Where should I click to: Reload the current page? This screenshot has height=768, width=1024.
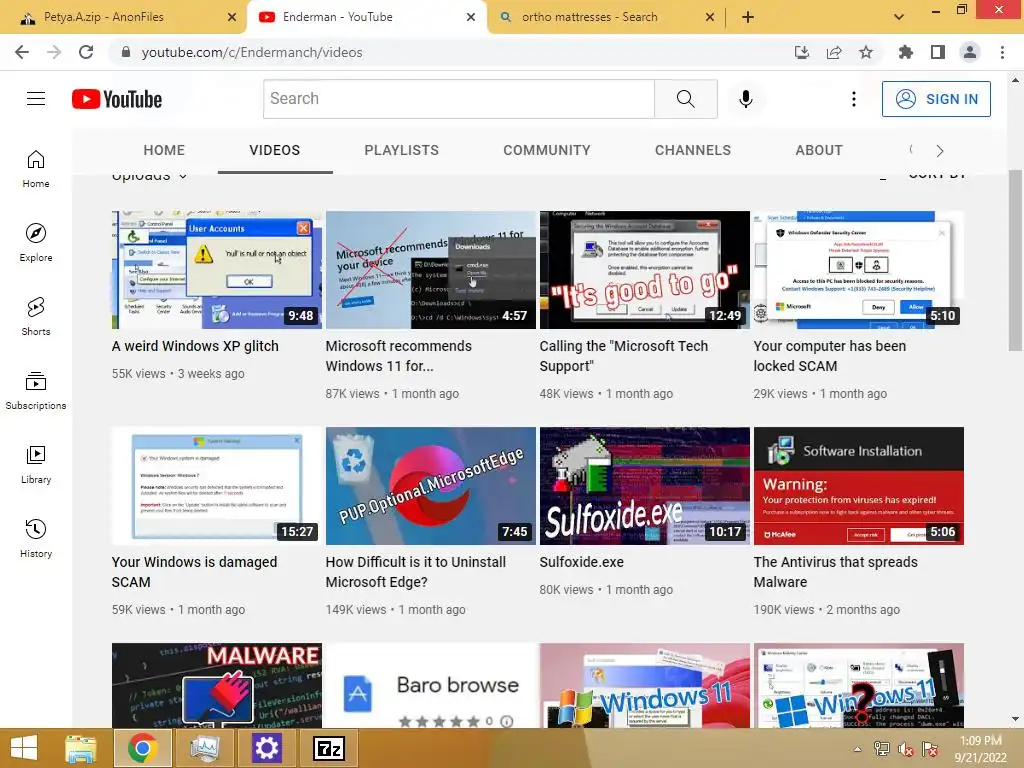click(86, 52)
